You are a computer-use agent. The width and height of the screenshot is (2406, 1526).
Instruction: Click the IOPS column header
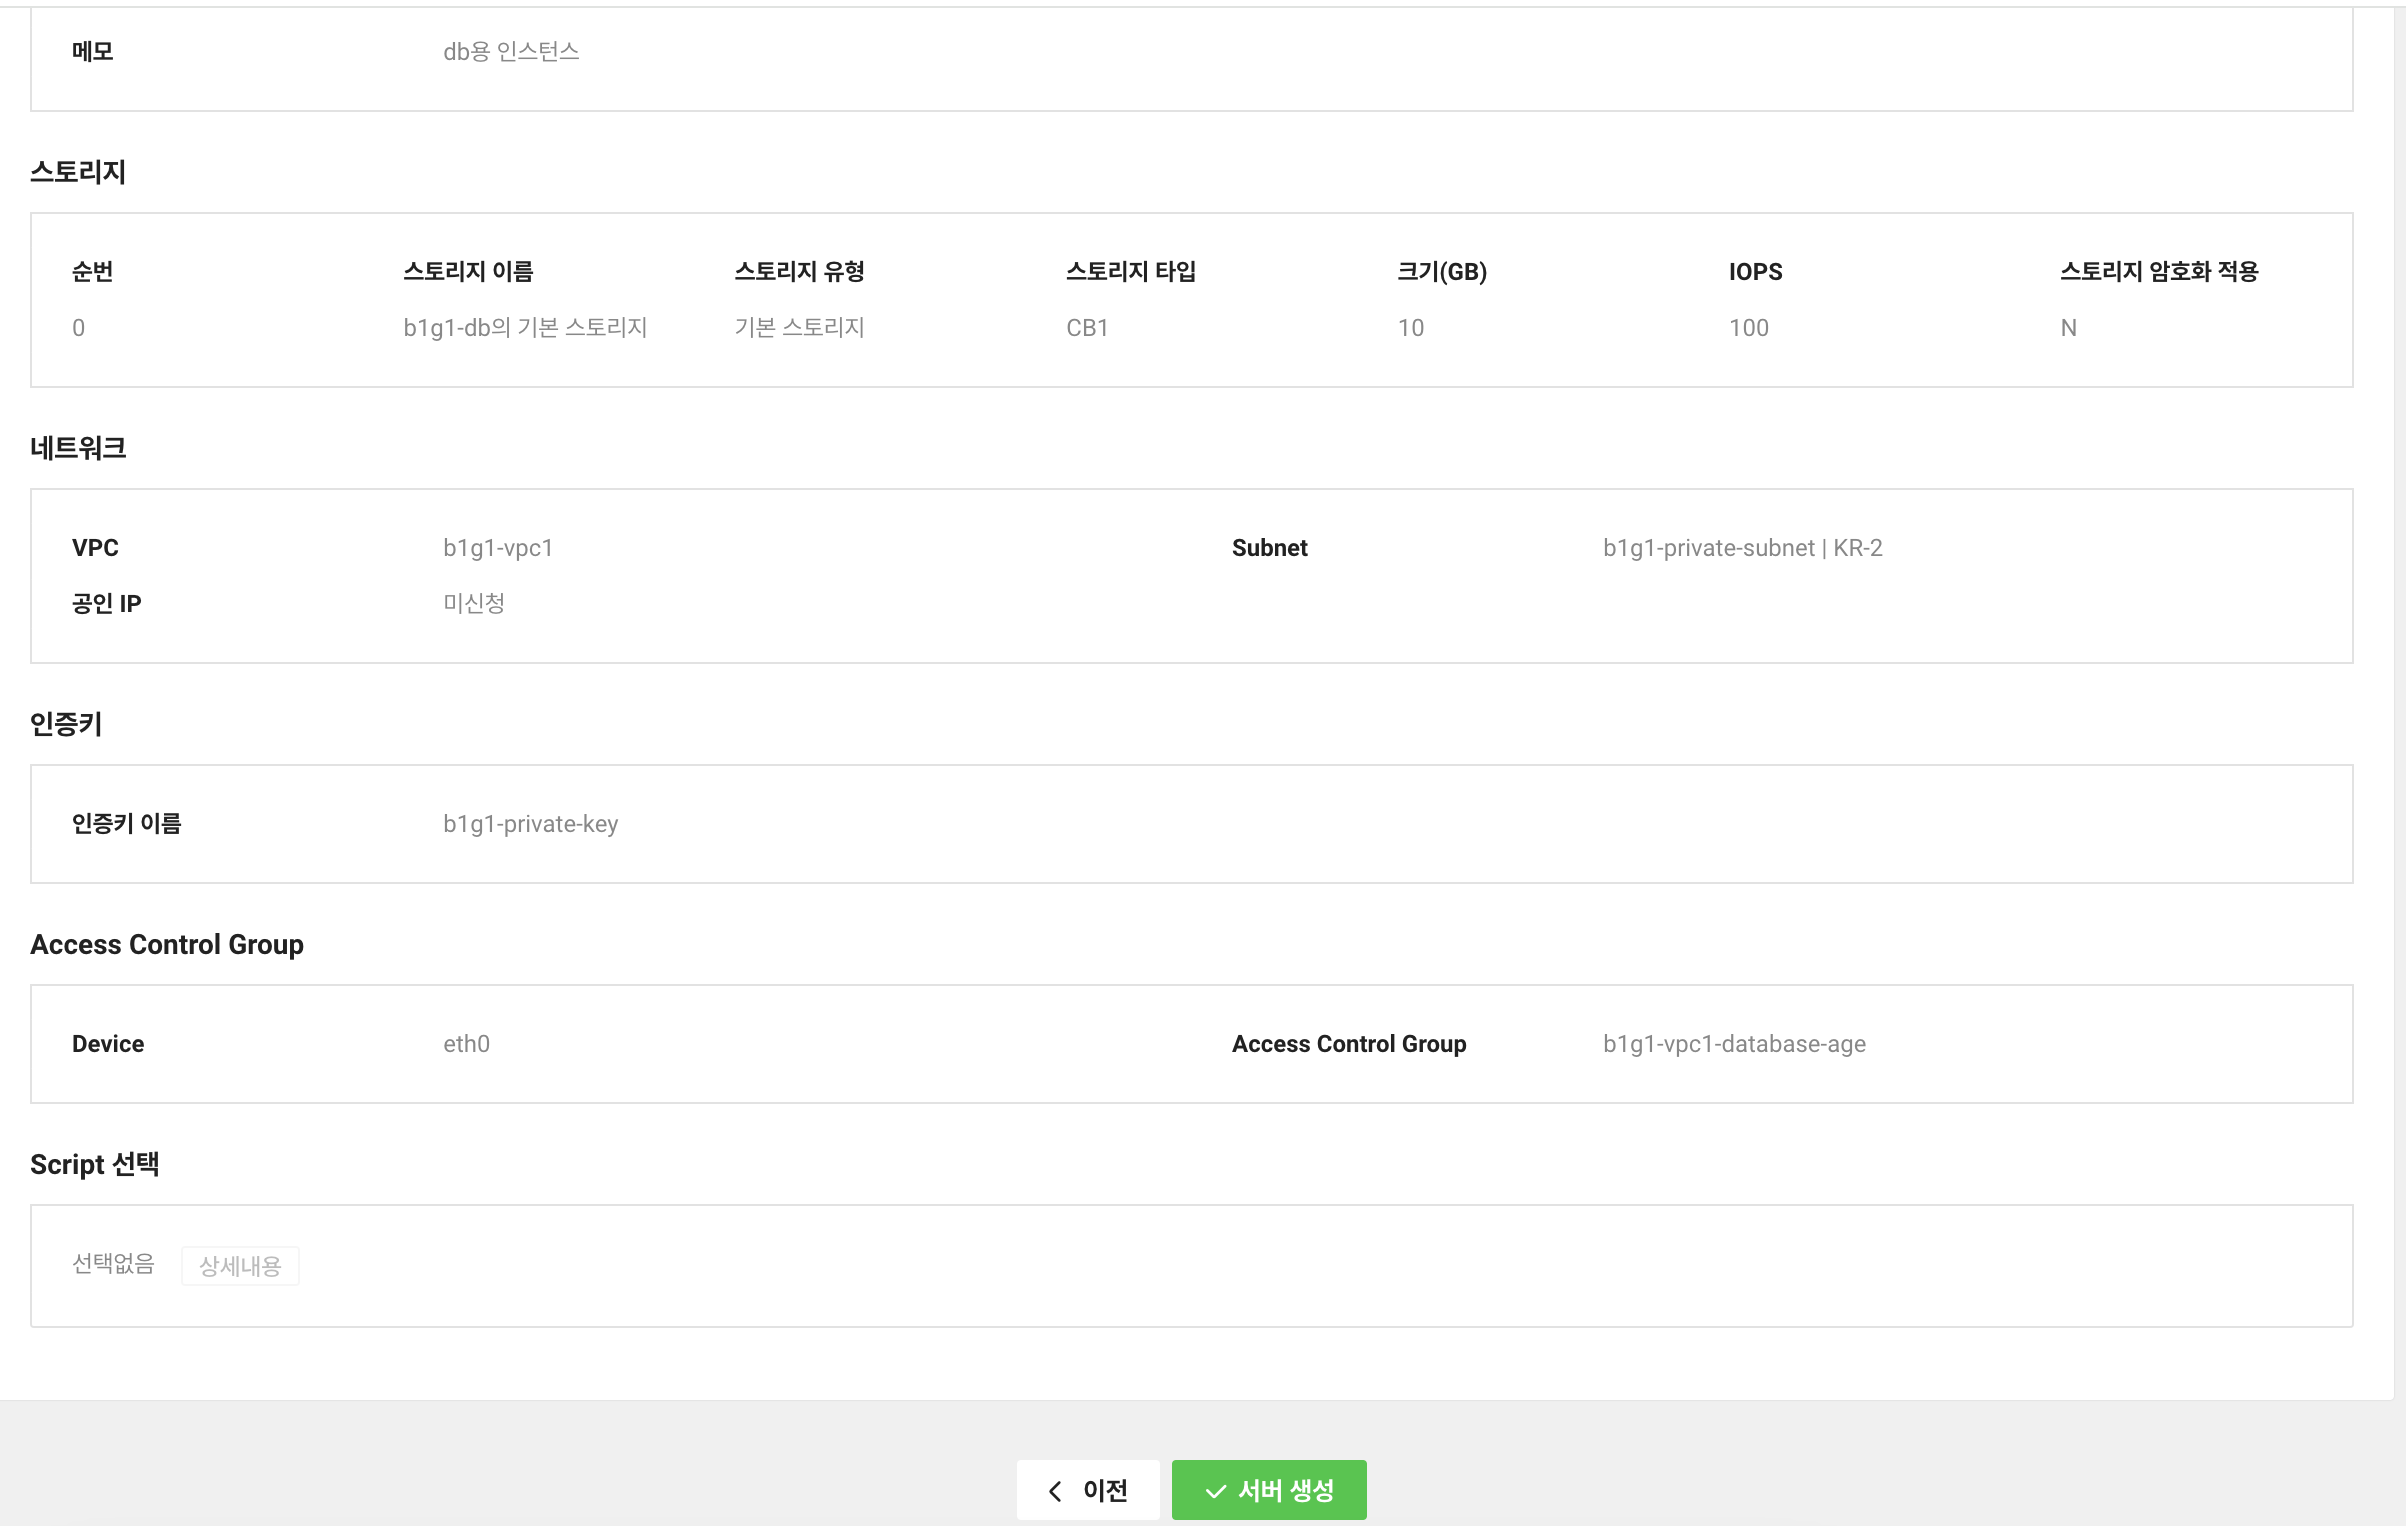click(x=1756, y=272)
